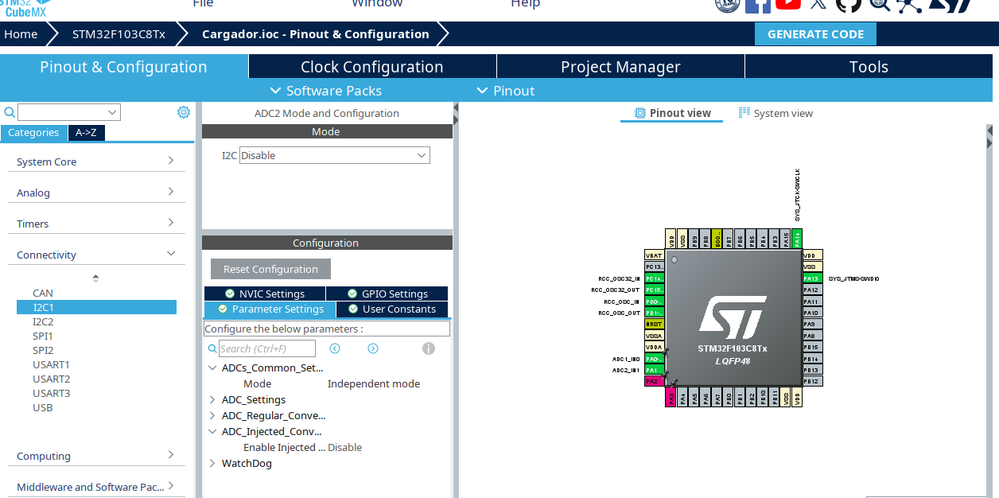The width and height of the screenshot is (999, 498).
Task: Expand the Analog category
Action: (96, 192)
